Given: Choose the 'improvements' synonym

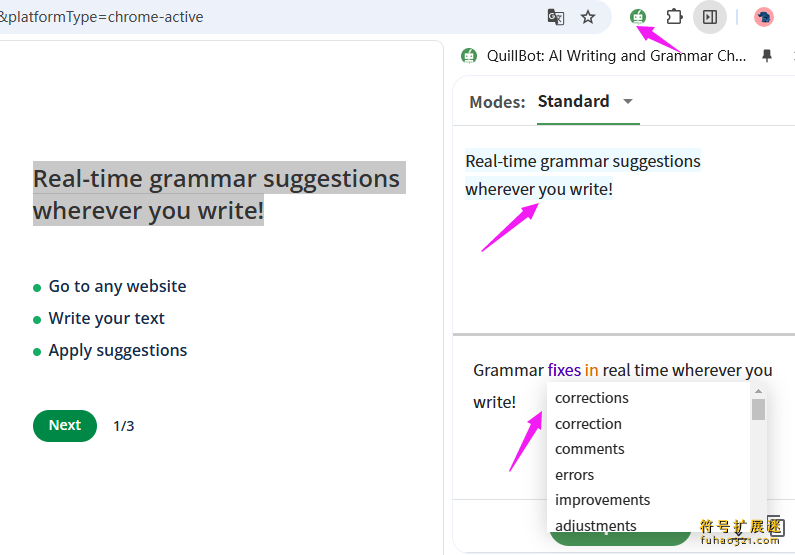Looking at the screenshot, I should click(x=602, y=500).
